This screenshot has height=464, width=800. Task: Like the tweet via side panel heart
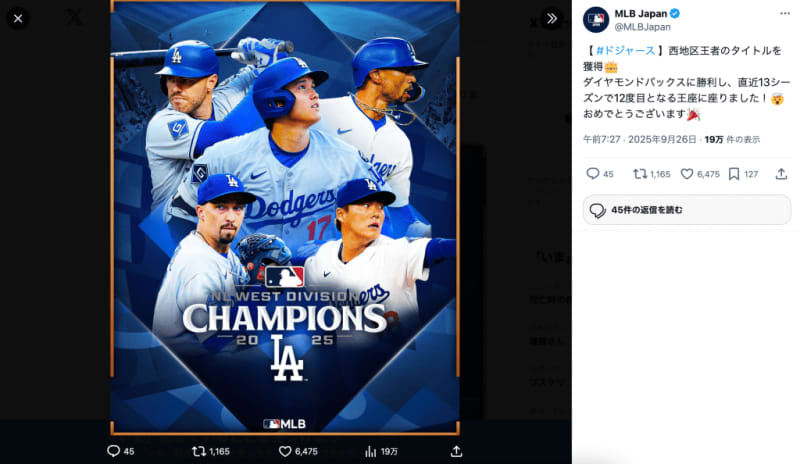point(687,173)
